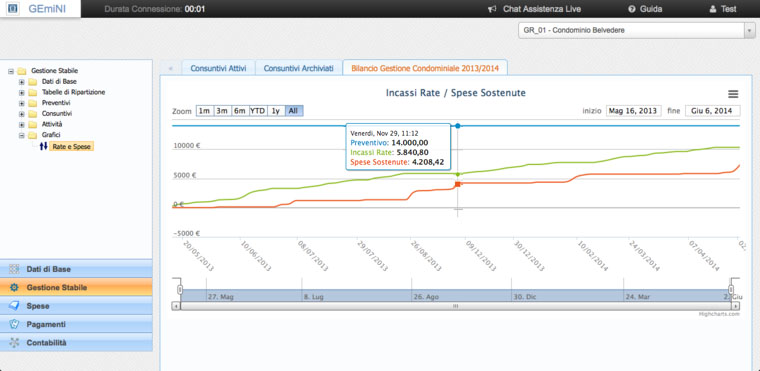Switch to Consuntivi Attivi tab

tap(218, 68)
